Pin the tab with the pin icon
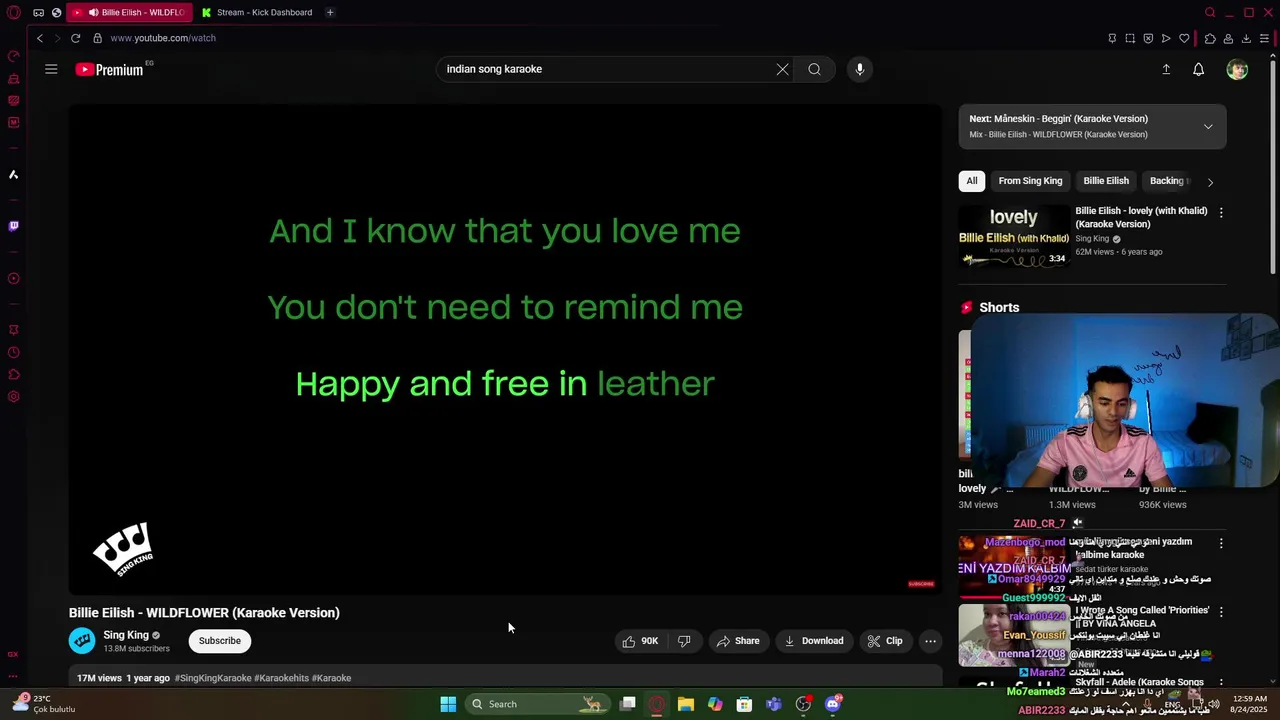The height and width of the screenshot is (720, 1280). tap(1112, 38)
